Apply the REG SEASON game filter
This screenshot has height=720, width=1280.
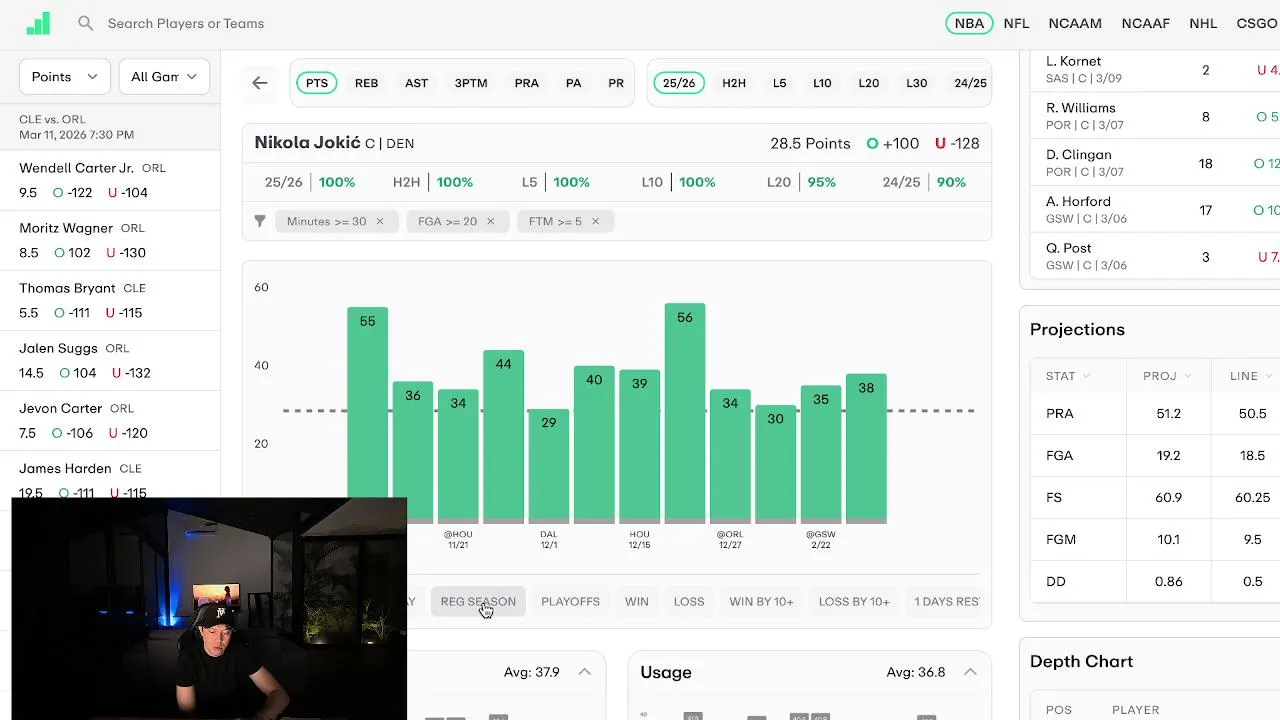(478, 601)
